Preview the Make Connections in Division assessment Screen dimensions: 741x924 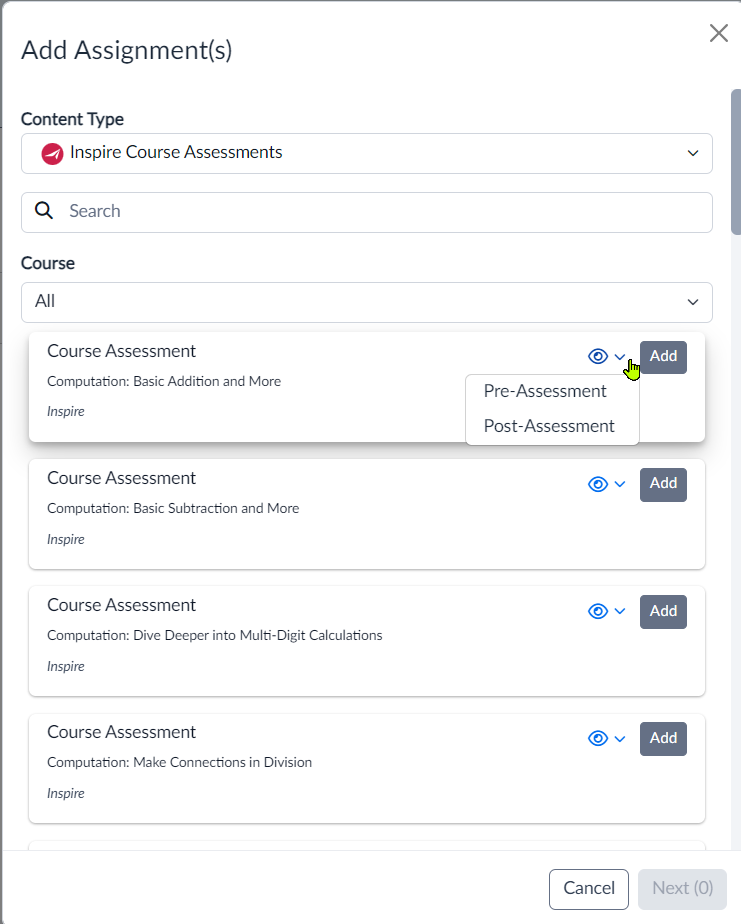[x=598, y=738]
